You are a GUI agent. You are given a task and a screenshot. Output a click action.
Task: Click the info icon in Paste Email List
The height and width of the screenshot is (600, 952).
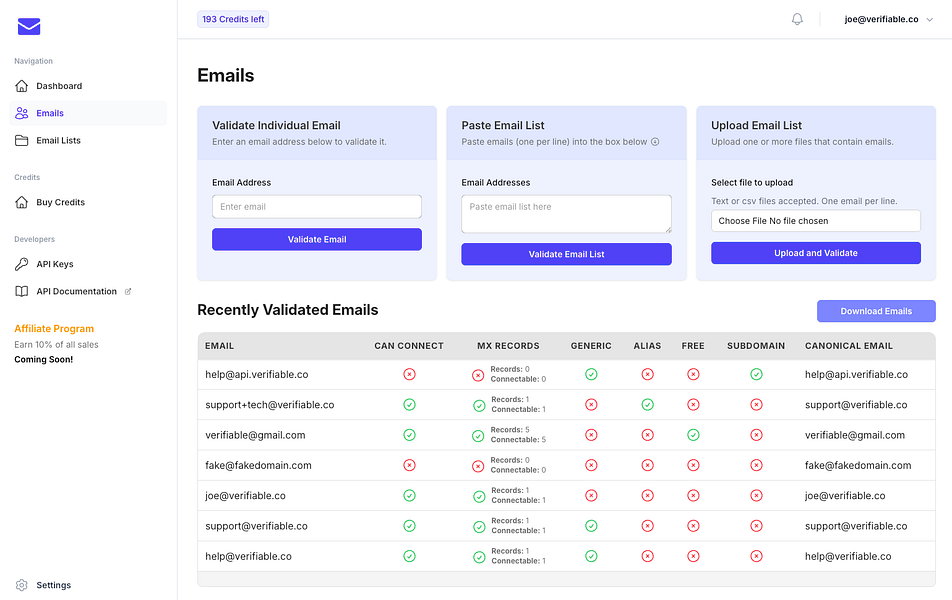pos(656,142)
